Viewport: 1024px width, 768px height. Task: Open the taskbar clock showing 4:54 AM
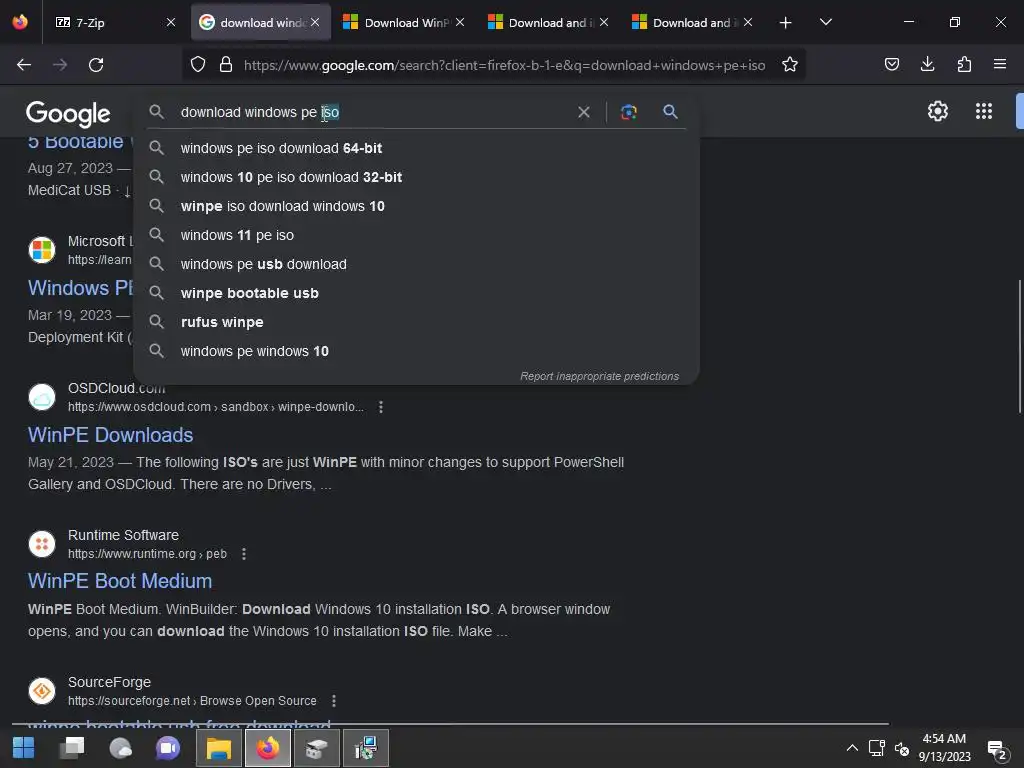[944, 748]
